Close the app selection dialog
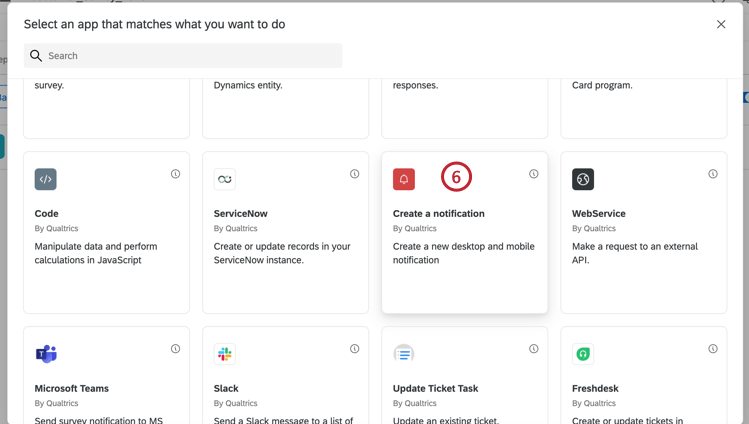This screenshot has width=749, height=424. tap(721, 24)
